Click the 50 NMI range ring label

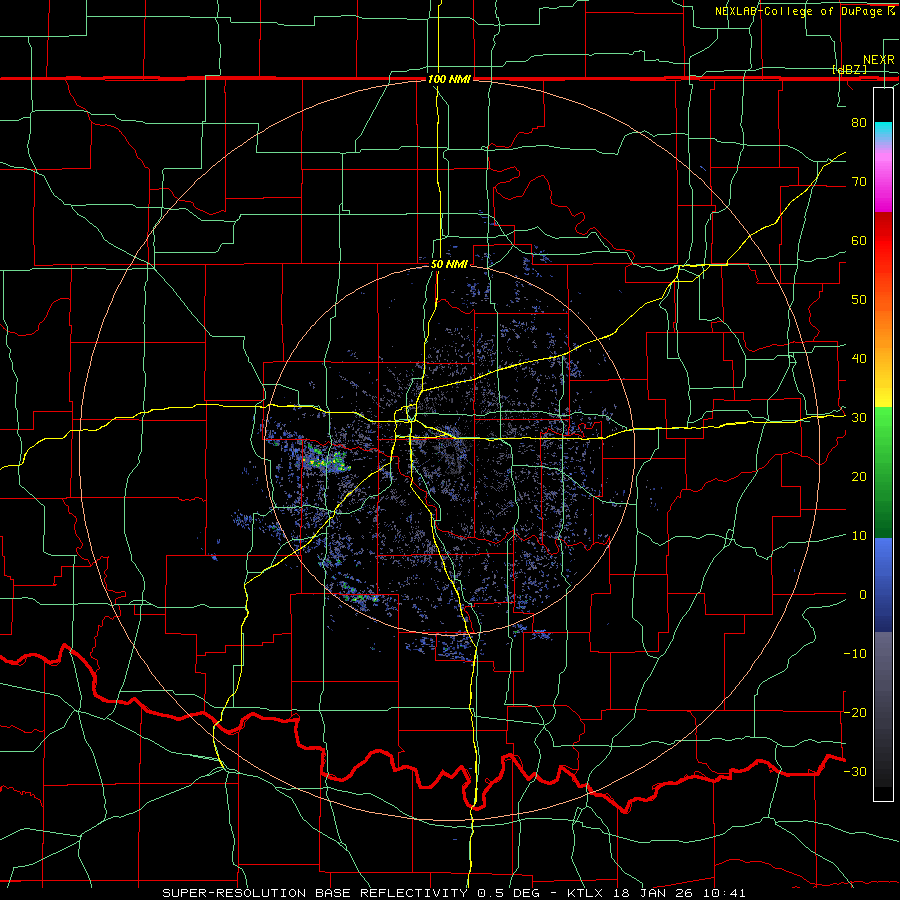point(449,265)
